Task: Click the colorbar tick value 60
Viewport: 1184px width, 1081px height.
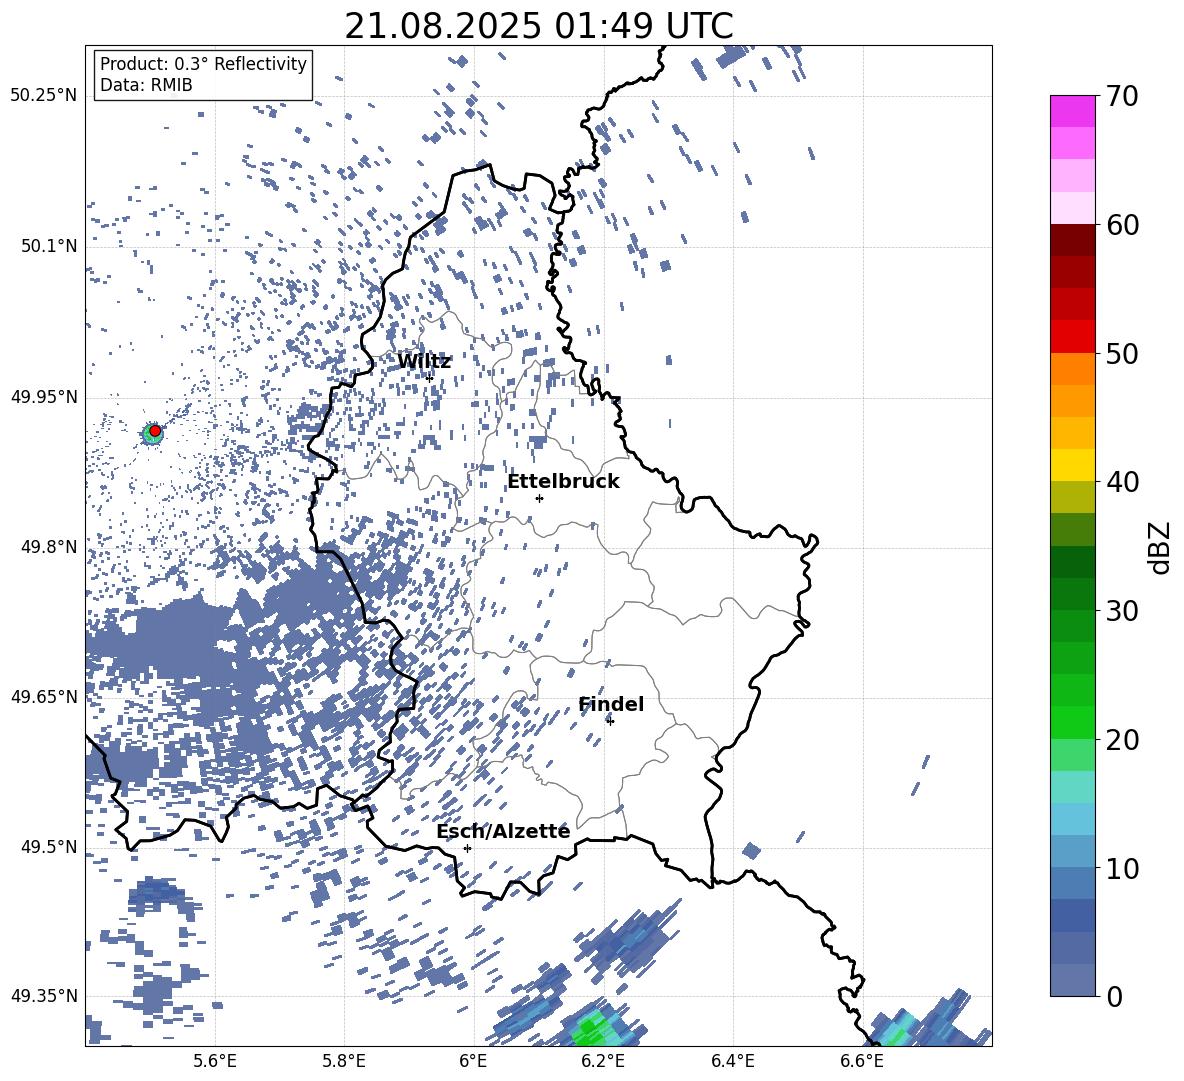Action: (1123, 225)
